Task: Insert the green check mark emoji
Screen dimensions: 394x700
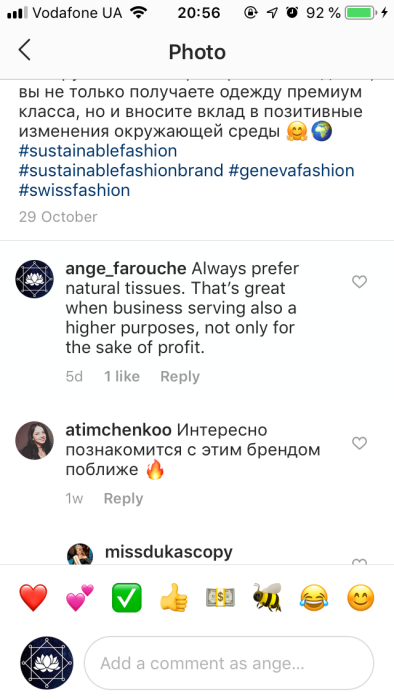Action: tap(127, 598)
